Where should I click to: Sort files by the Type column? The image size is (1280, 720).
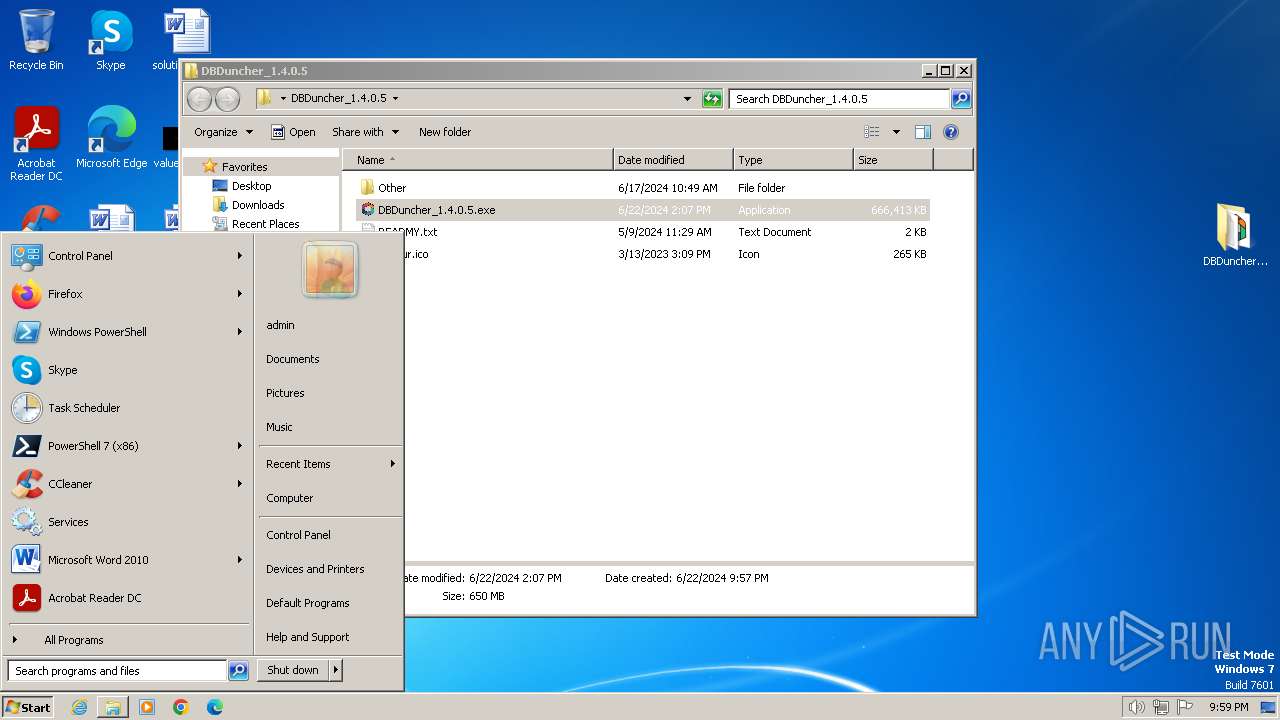coord(793,160)
